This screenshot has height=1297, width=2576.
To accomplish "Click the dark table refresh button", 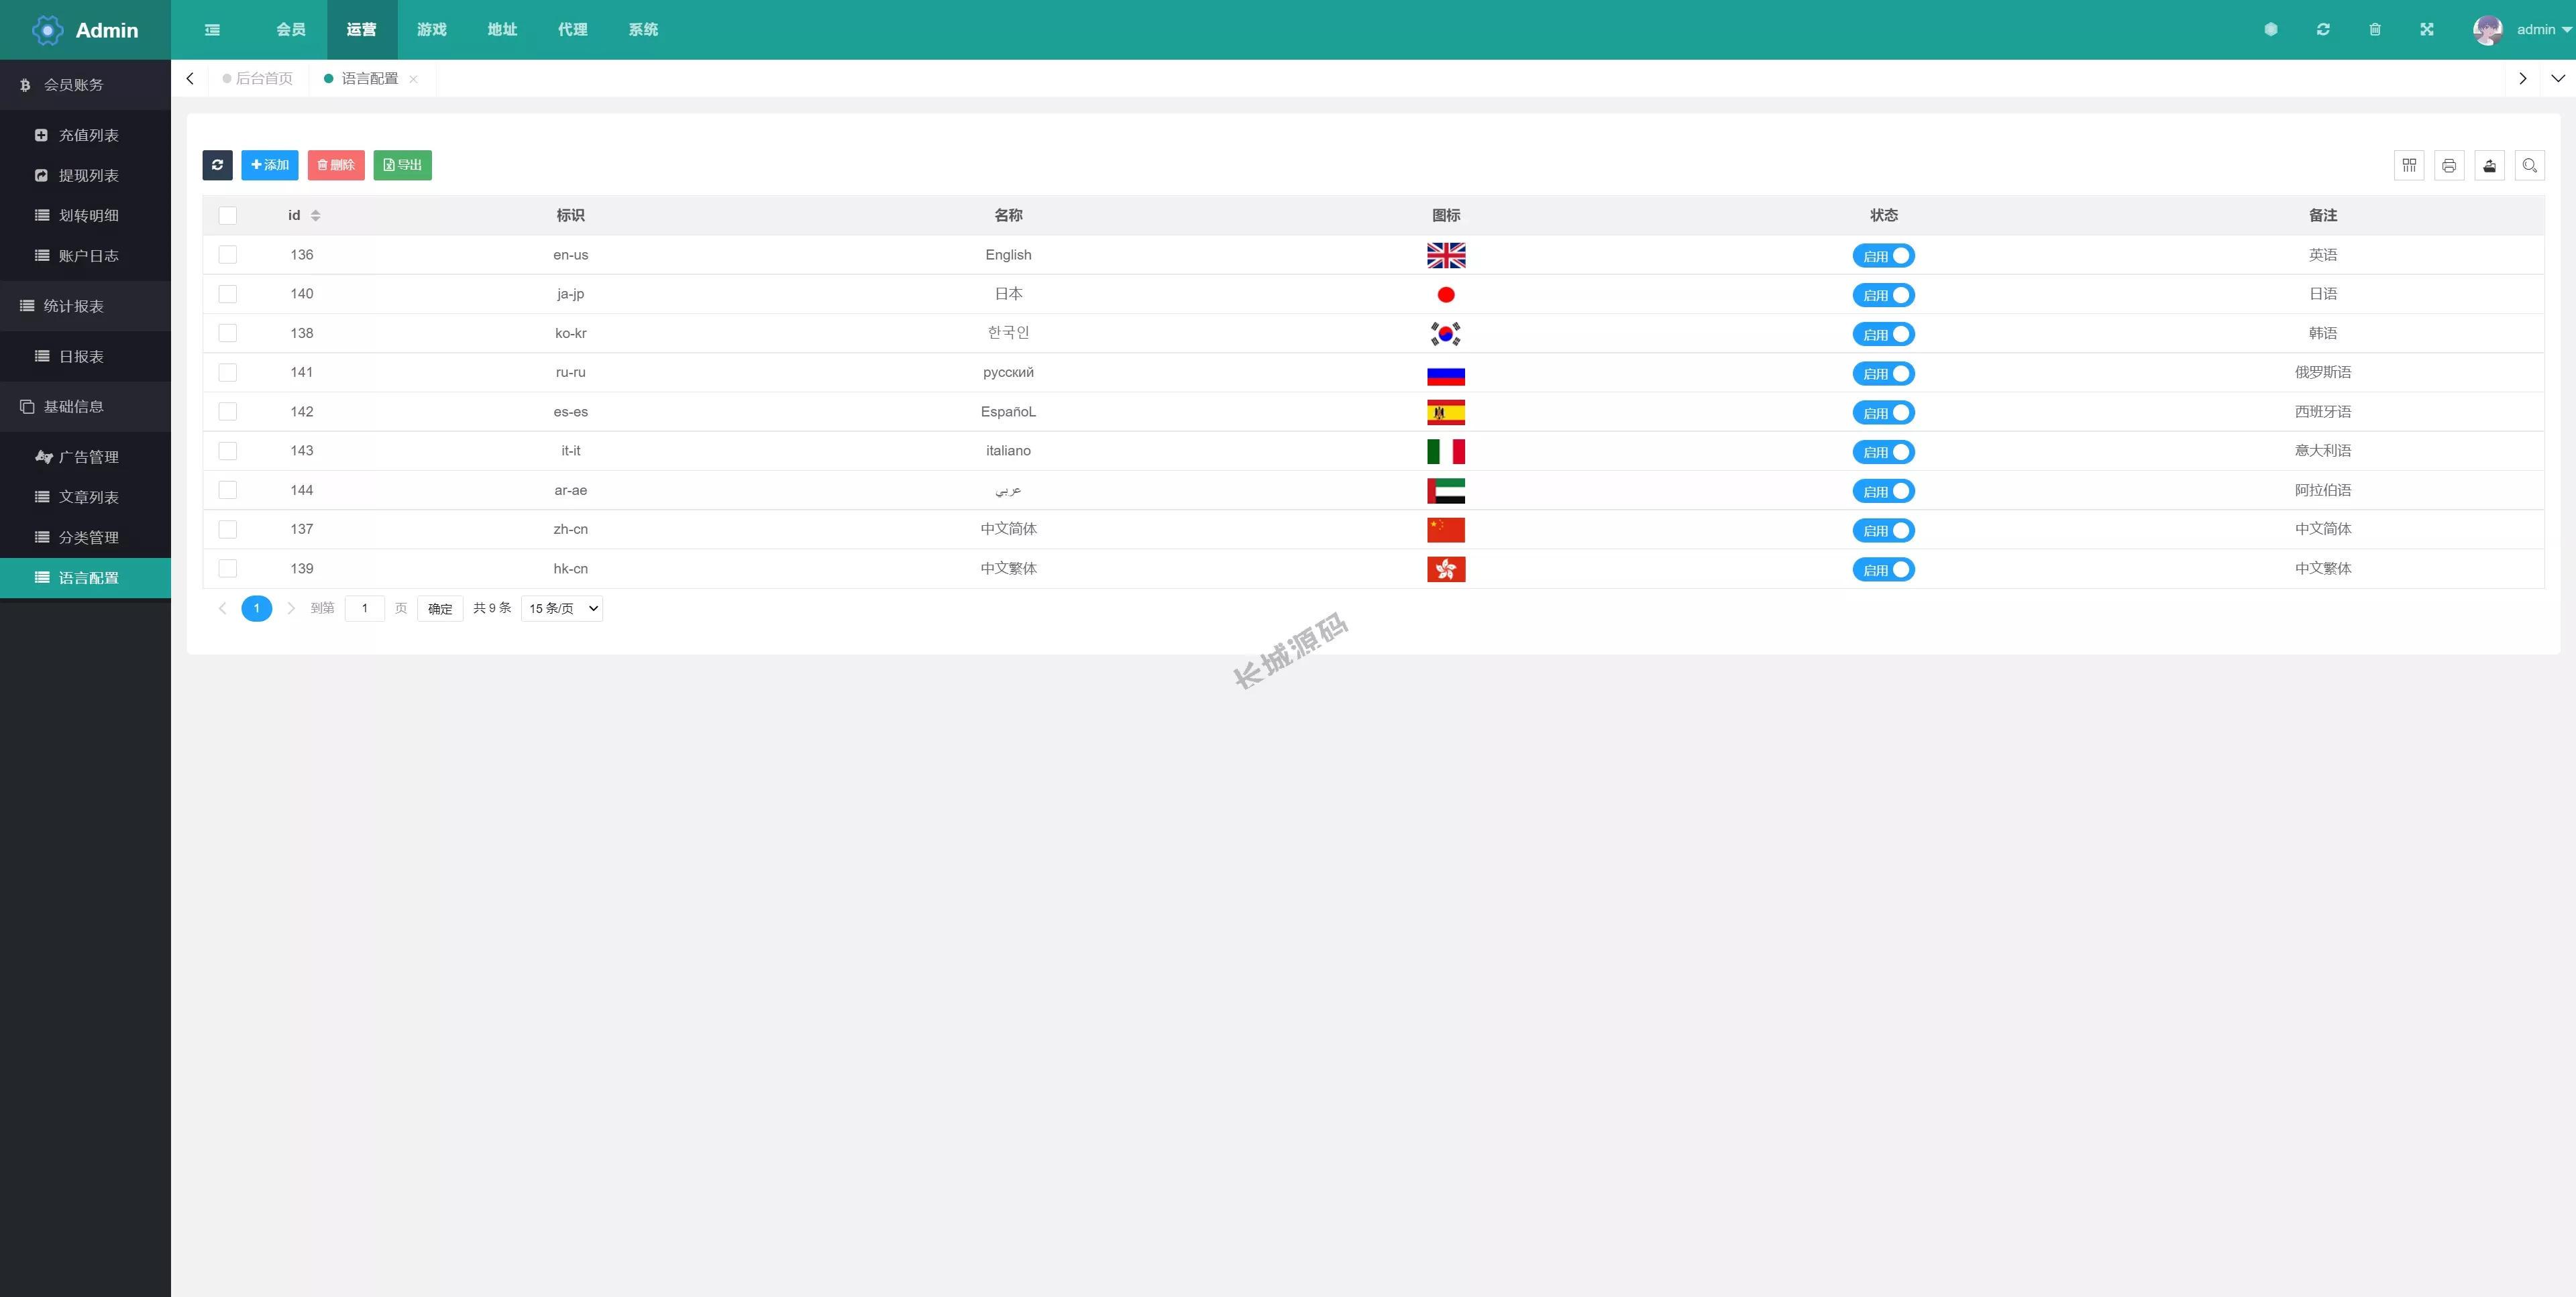I will (217, 165).
